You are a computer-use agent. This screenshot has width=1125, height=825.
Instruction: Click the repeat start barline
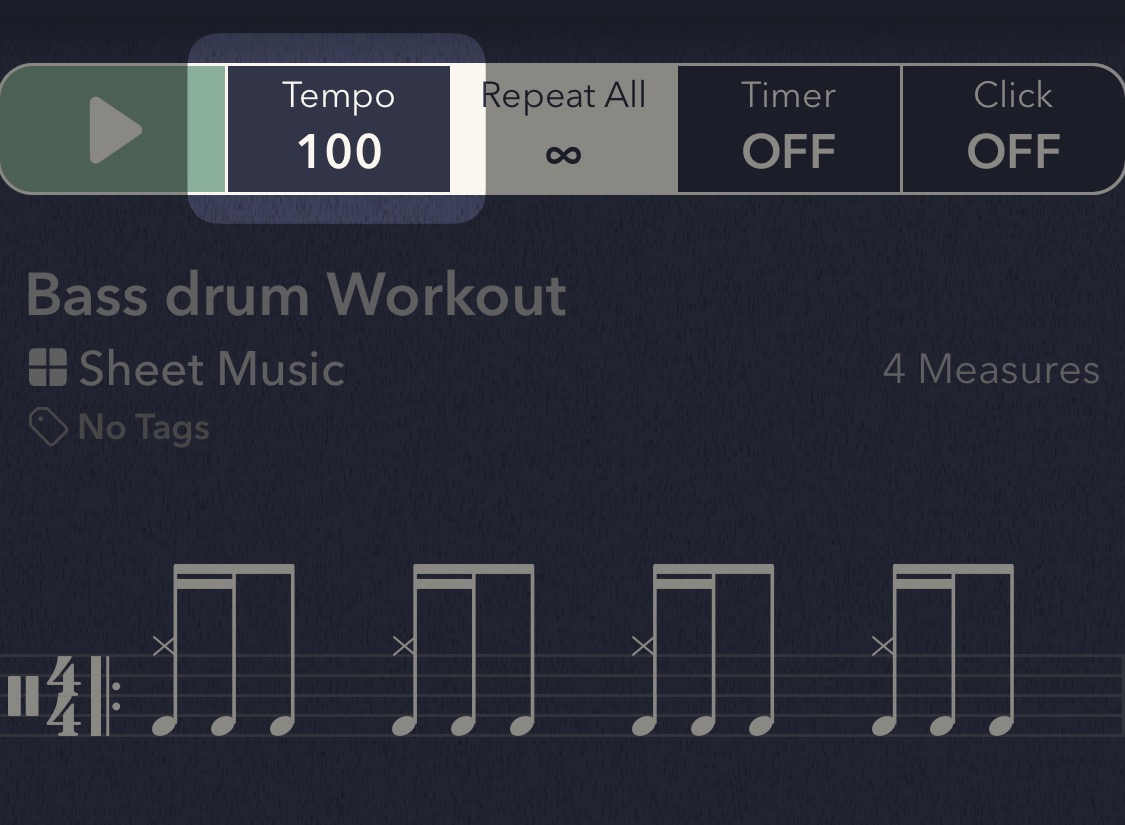(x=103, y=696)
